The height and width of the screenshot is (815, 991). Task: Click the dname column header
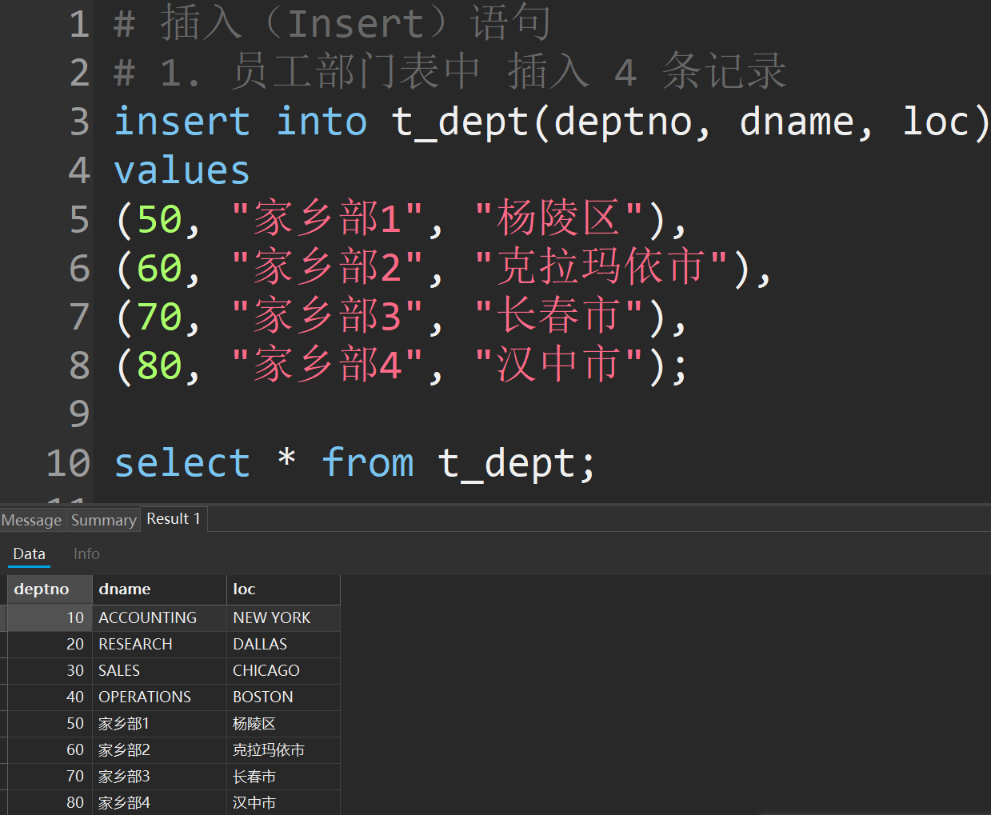pos(159,589)
